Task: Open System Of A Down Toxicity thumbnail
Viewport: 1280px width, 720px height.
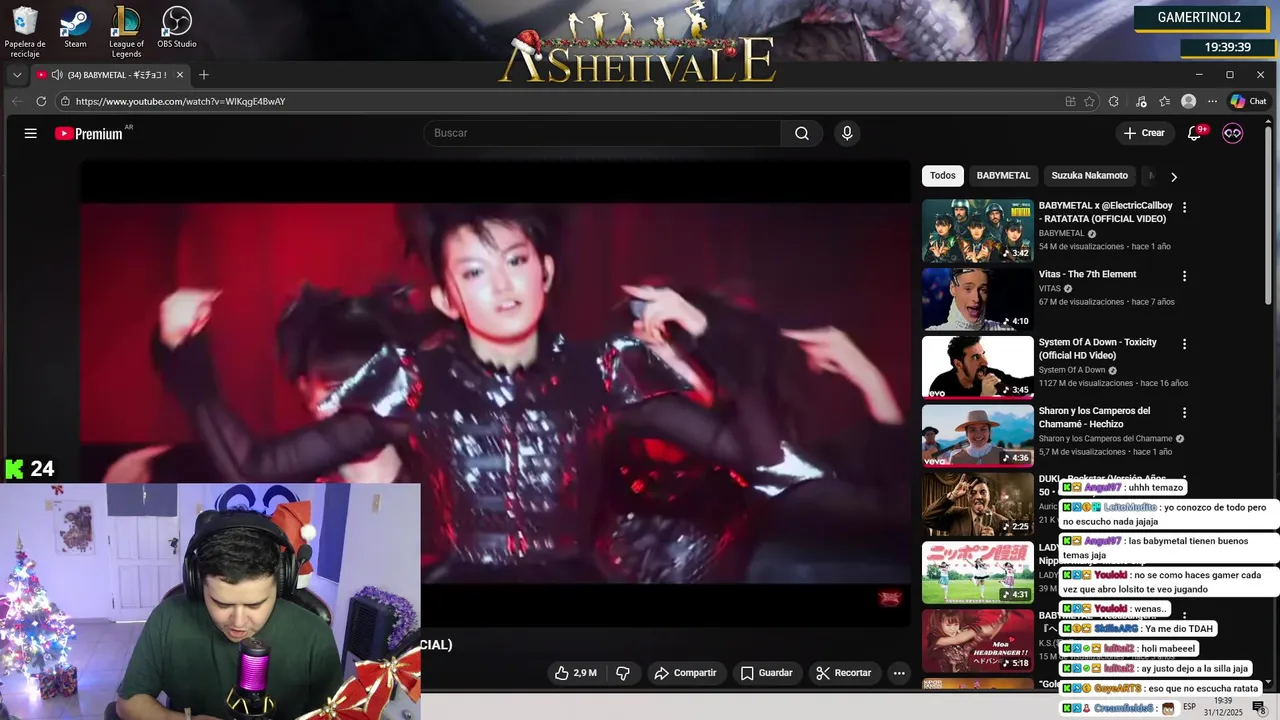Action: pos(977,367)
